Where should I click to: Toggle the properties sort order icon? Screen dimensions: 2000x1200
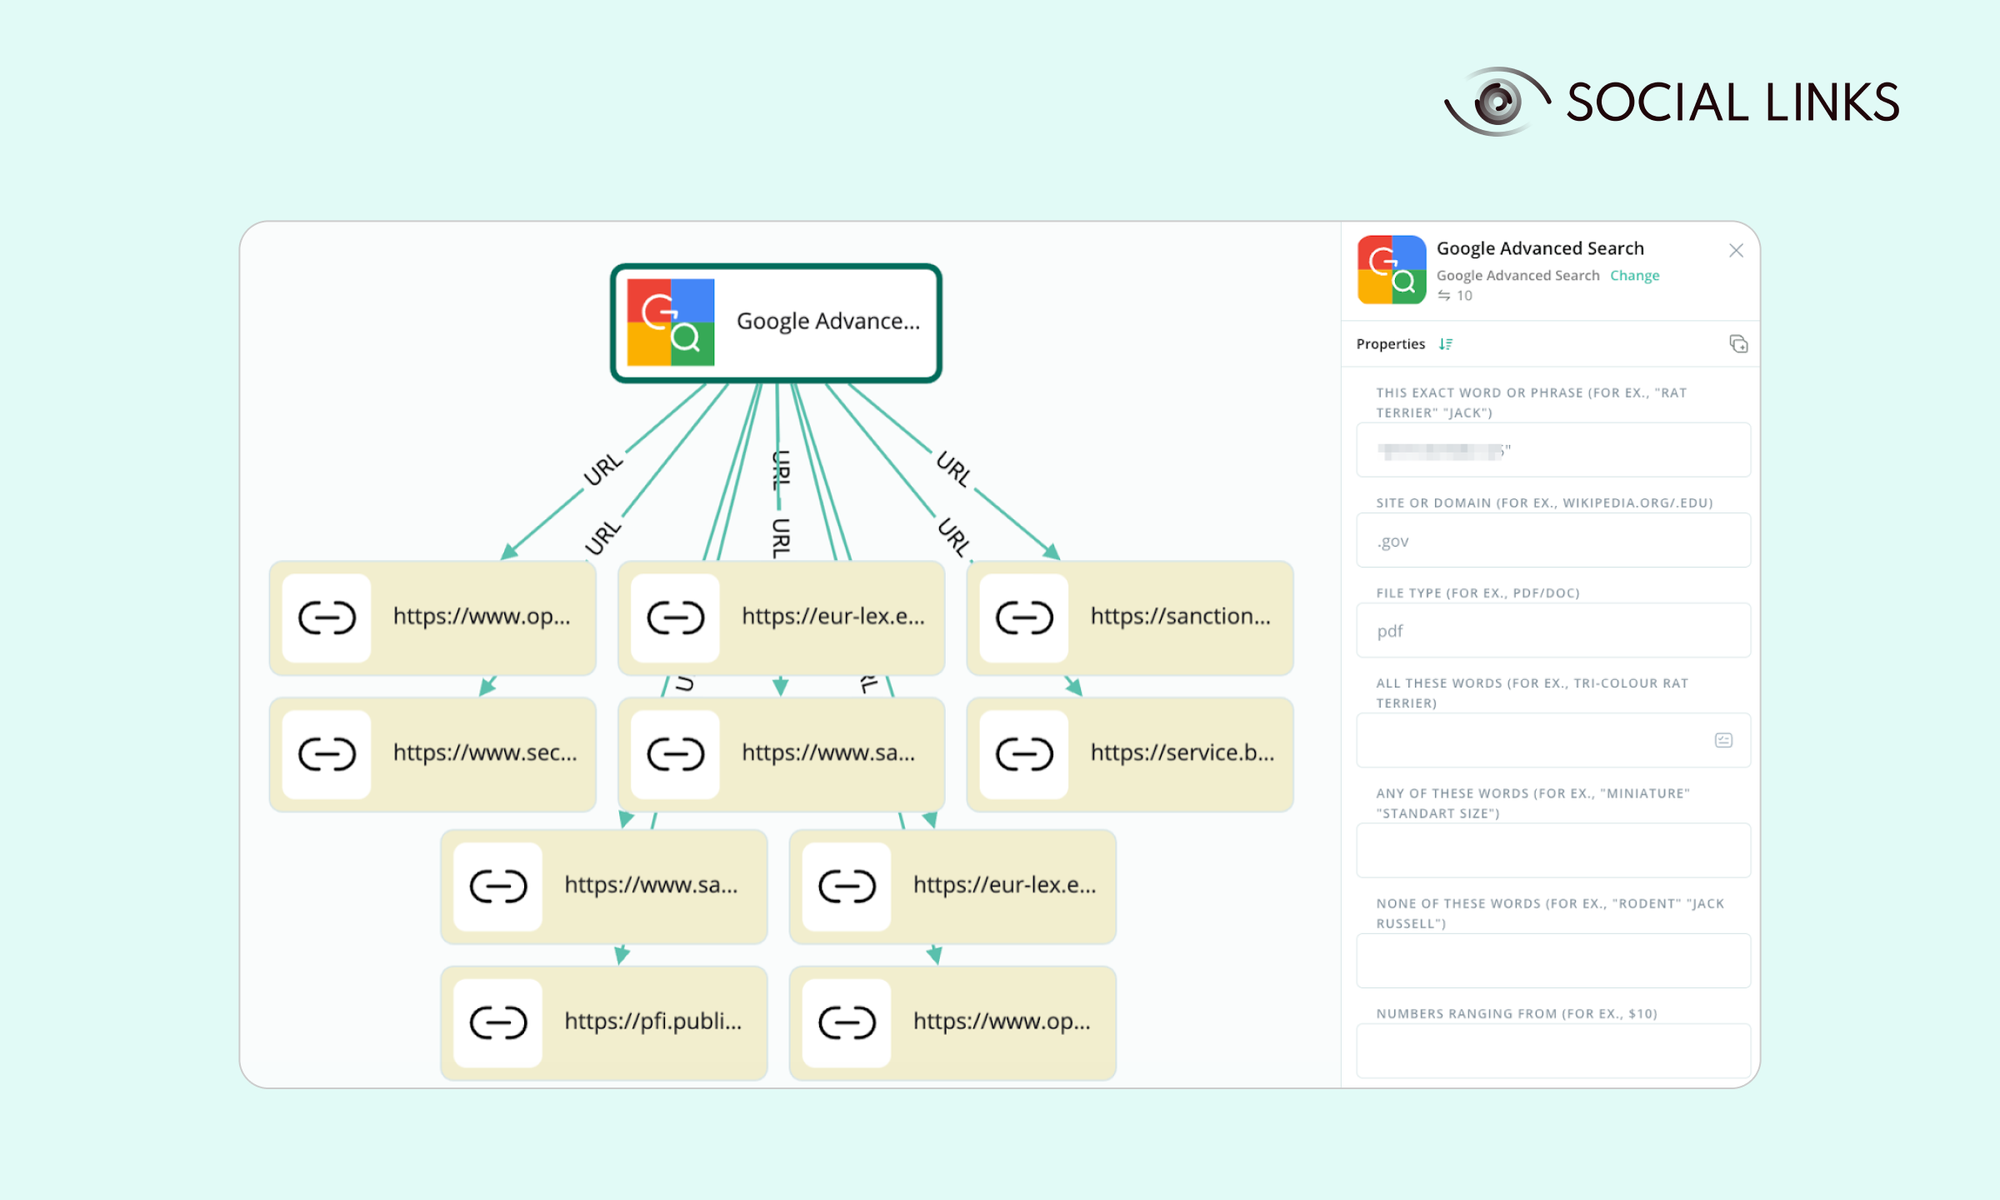(1445, 344)
